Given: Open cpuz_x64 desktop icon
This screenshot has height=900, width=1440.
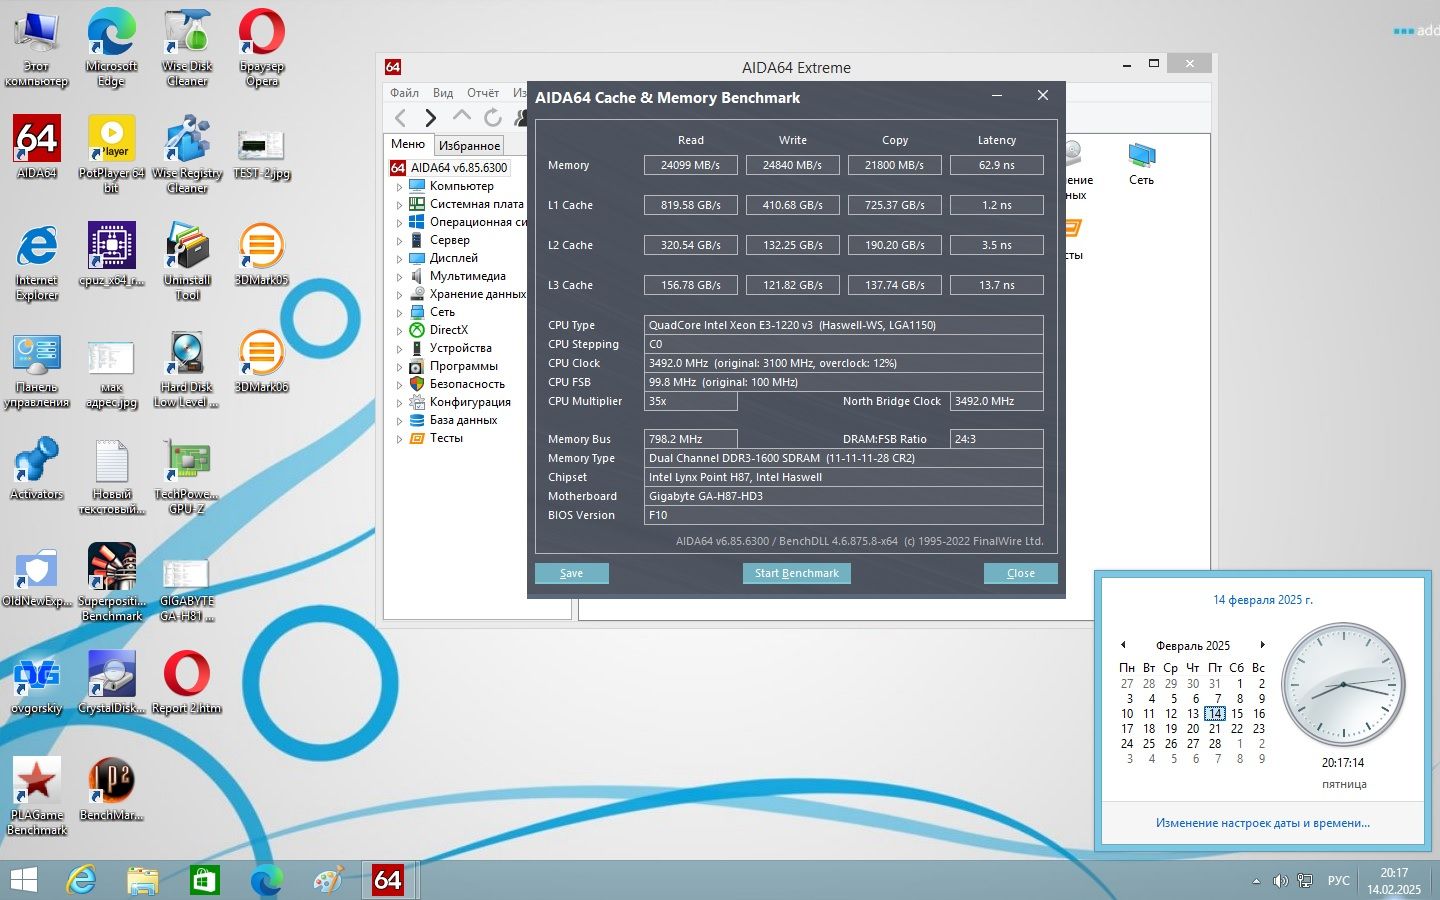Looking at the screenshot, I should (112, 254).
